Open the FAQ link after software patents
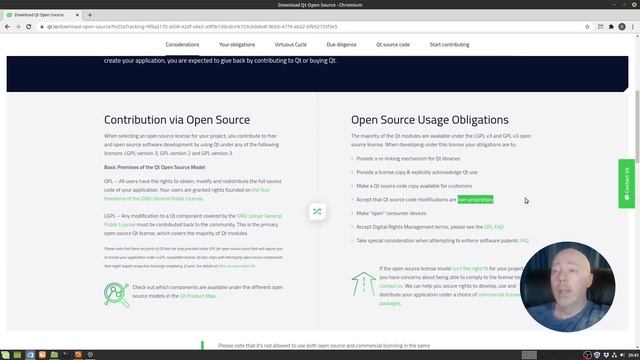 click(524, 241)
